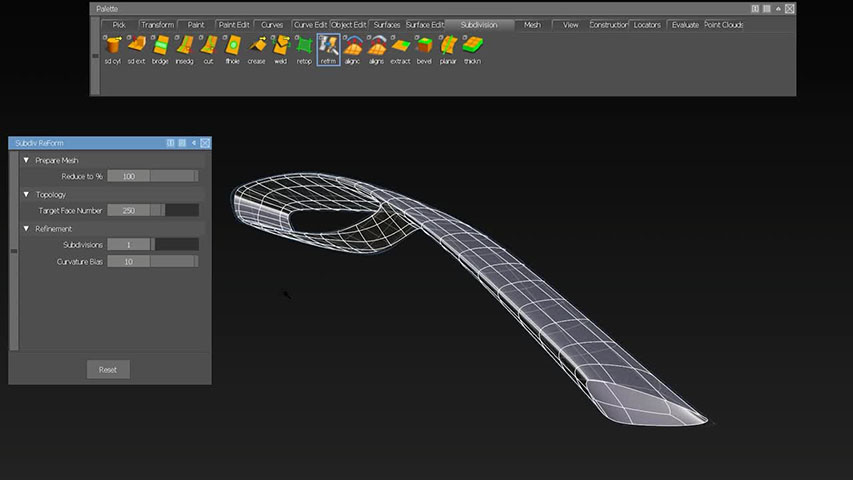The image size is (853, 480).
Task: Collapse Subdiv ReForm panel with left arrow
Action: click(194, 143)
